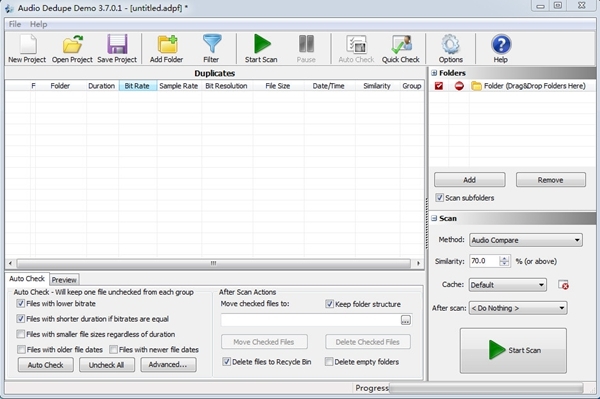Click the red no-entry folder column icon
This screenshot has height=399, width=600.
click(x=459, y=86)
